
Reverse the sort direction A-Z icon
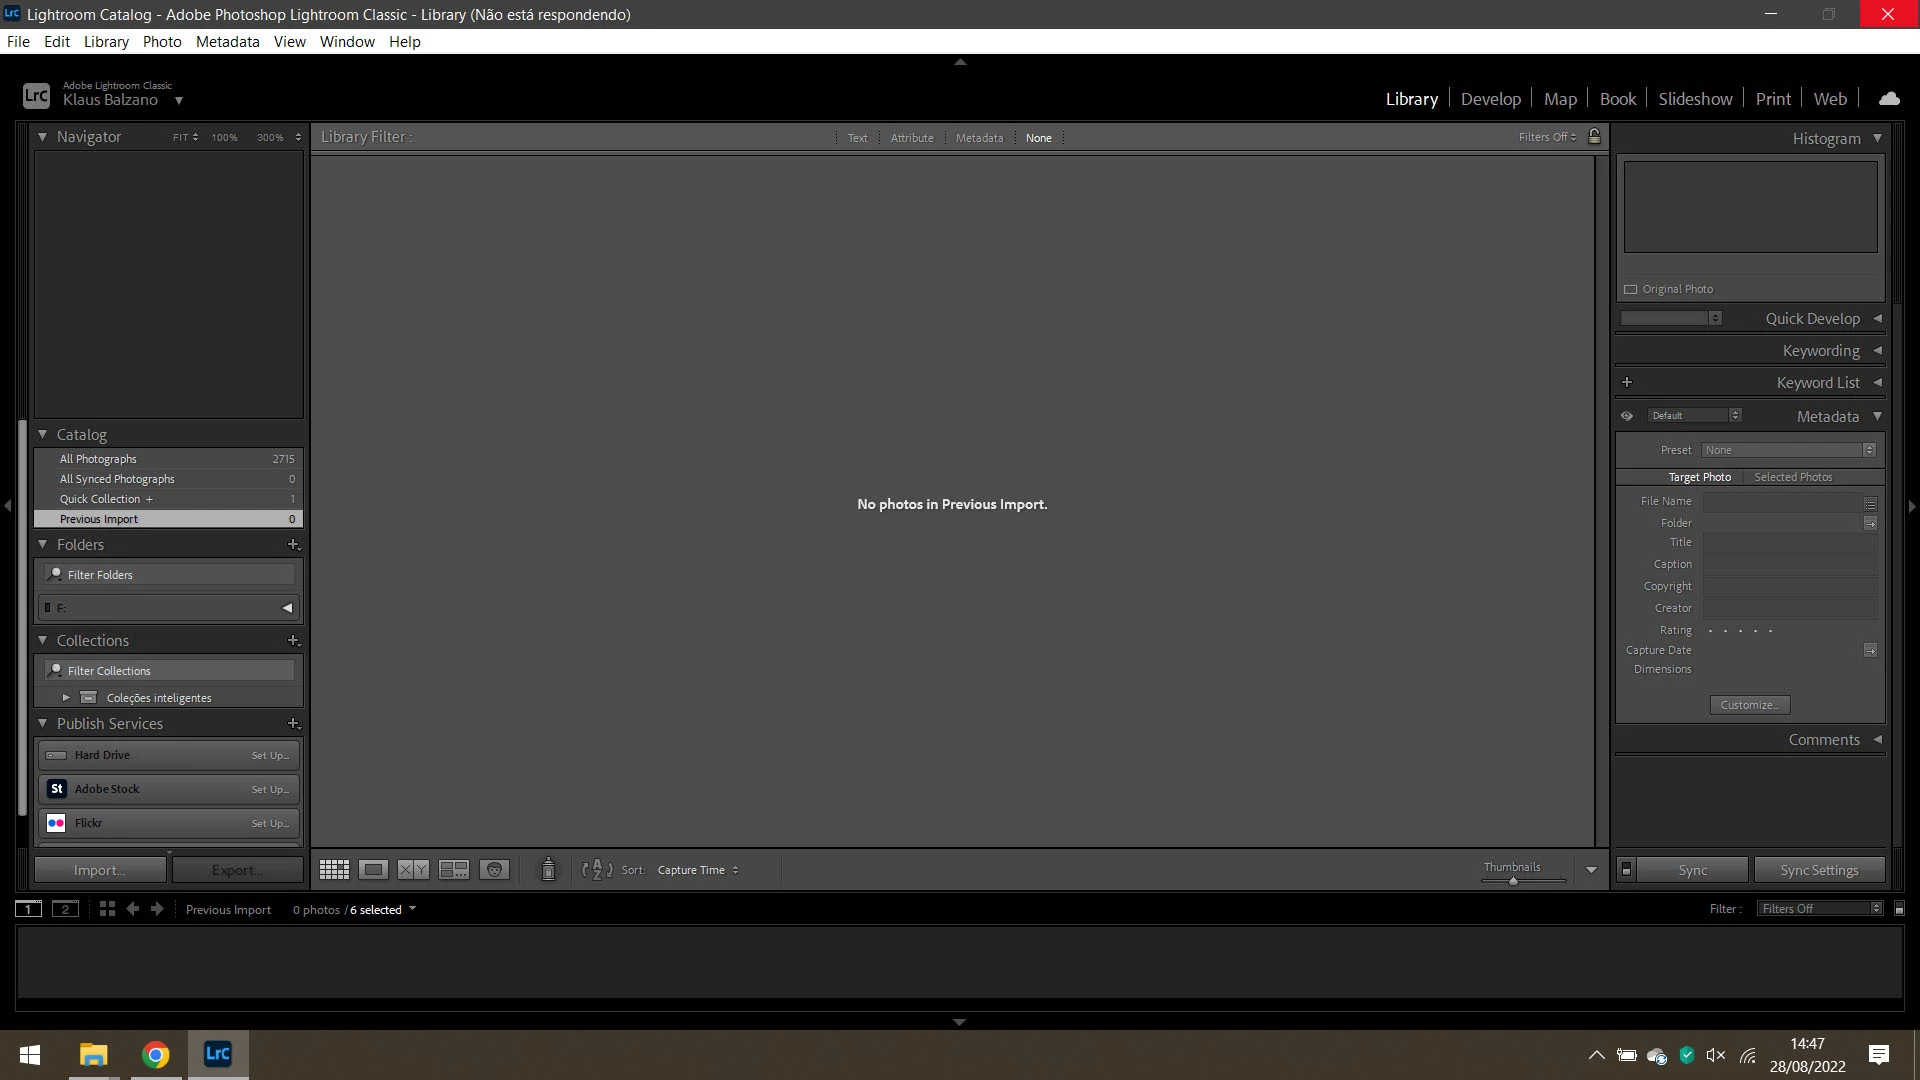click(597, 870)
